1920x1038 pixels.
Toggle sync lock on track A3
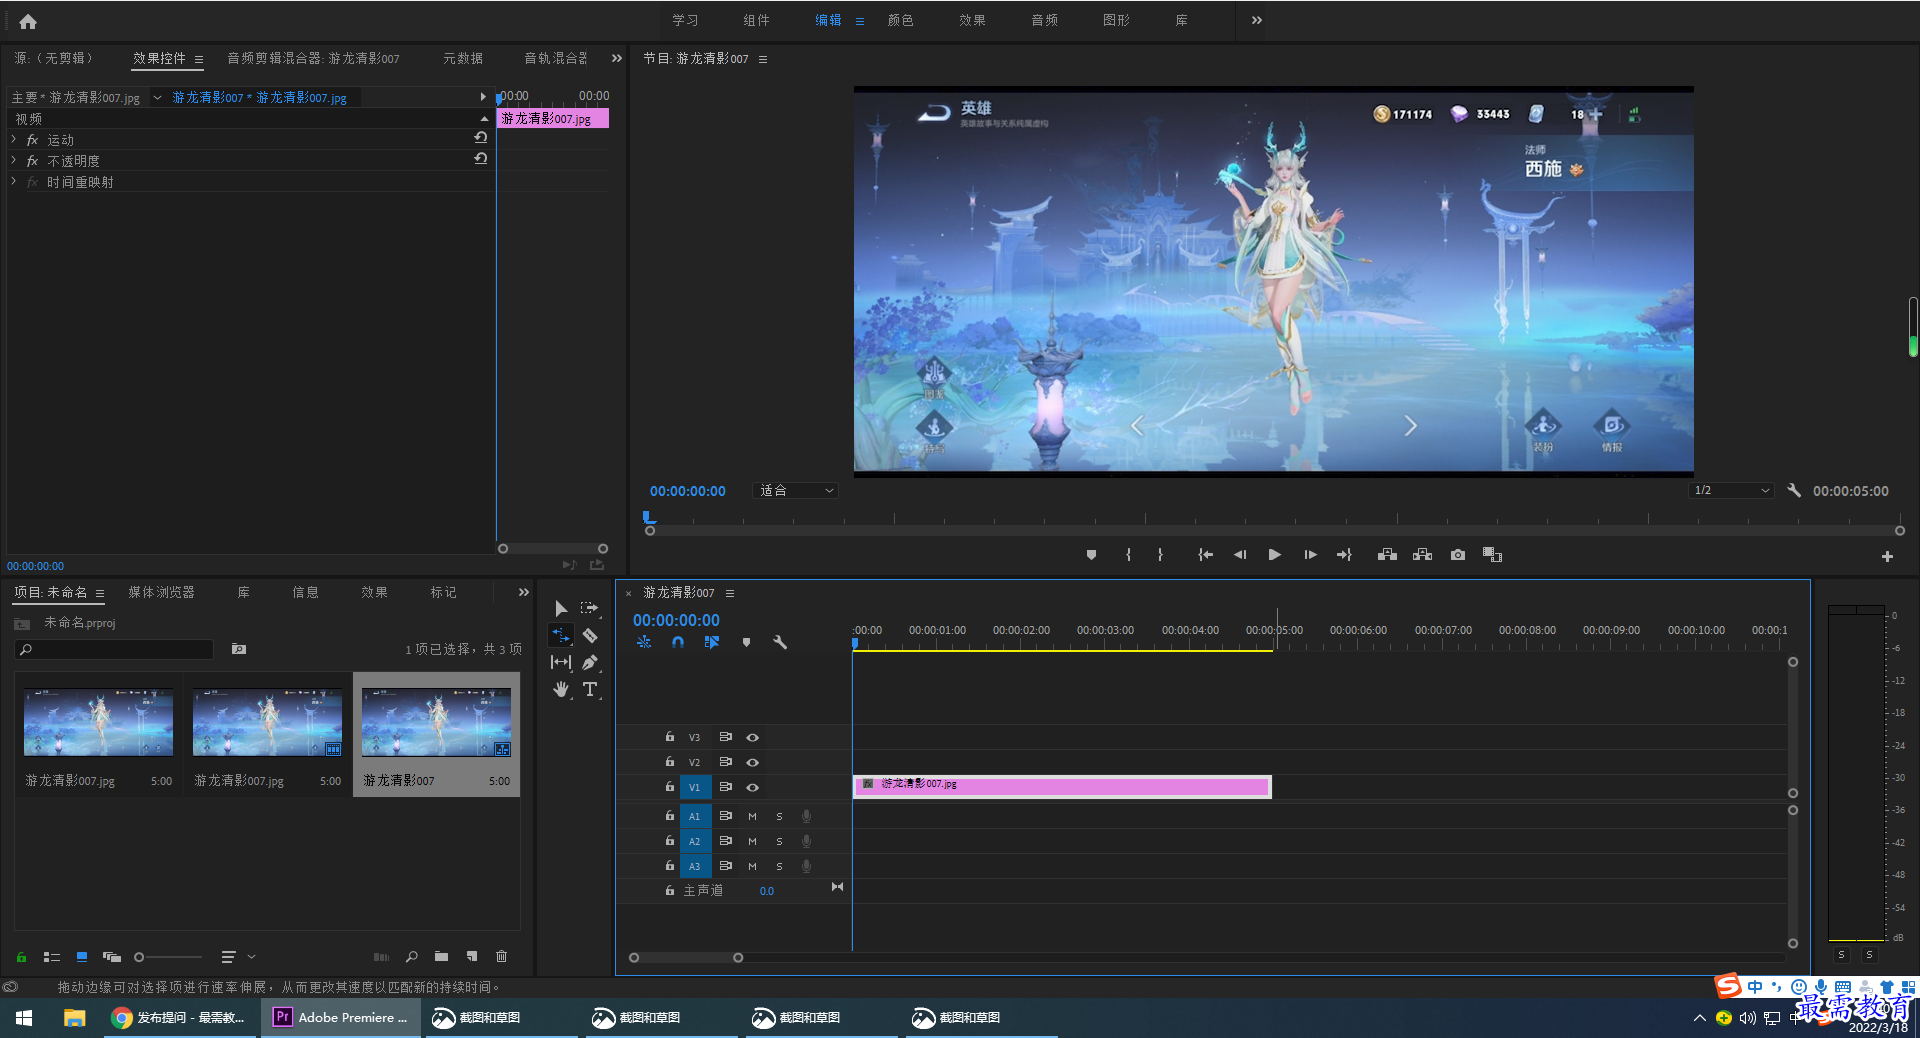point(725,866)
